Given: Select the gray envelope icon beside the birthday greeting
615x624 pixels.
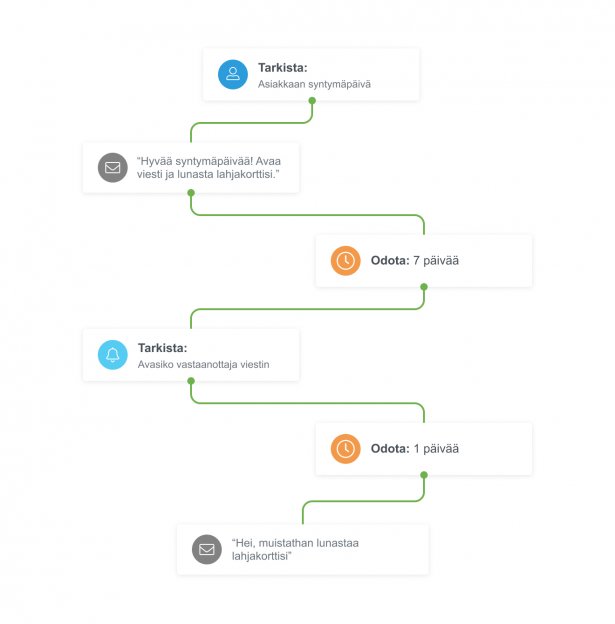Looking at the screenshot, I should click(113, 168).
